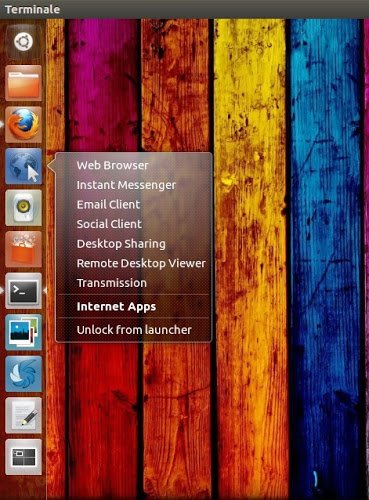369x500 pixels.
Task: Select Email Client in quicklist
Action: coord(108,204)
